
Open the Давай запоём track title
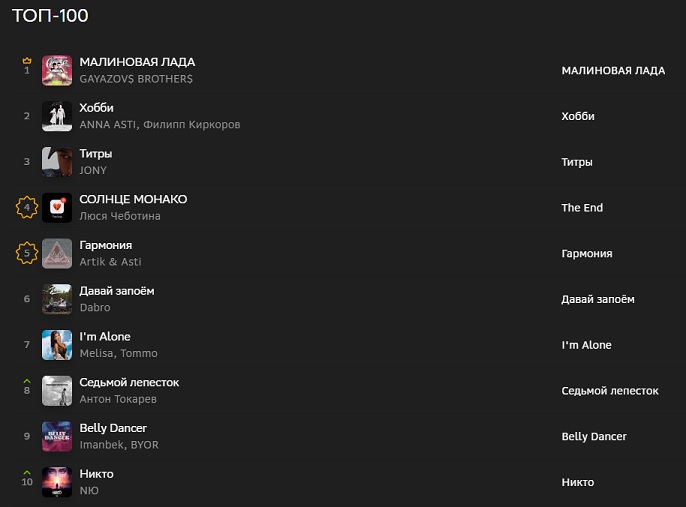tap(117, 291)
